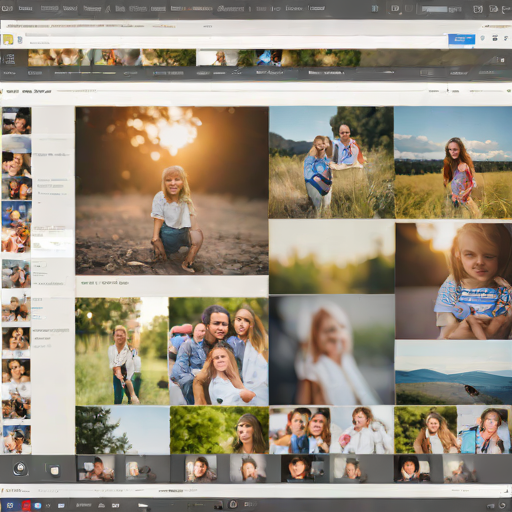Select the third thumbnail in the bottom filmstrip

(x=201, y=469)
